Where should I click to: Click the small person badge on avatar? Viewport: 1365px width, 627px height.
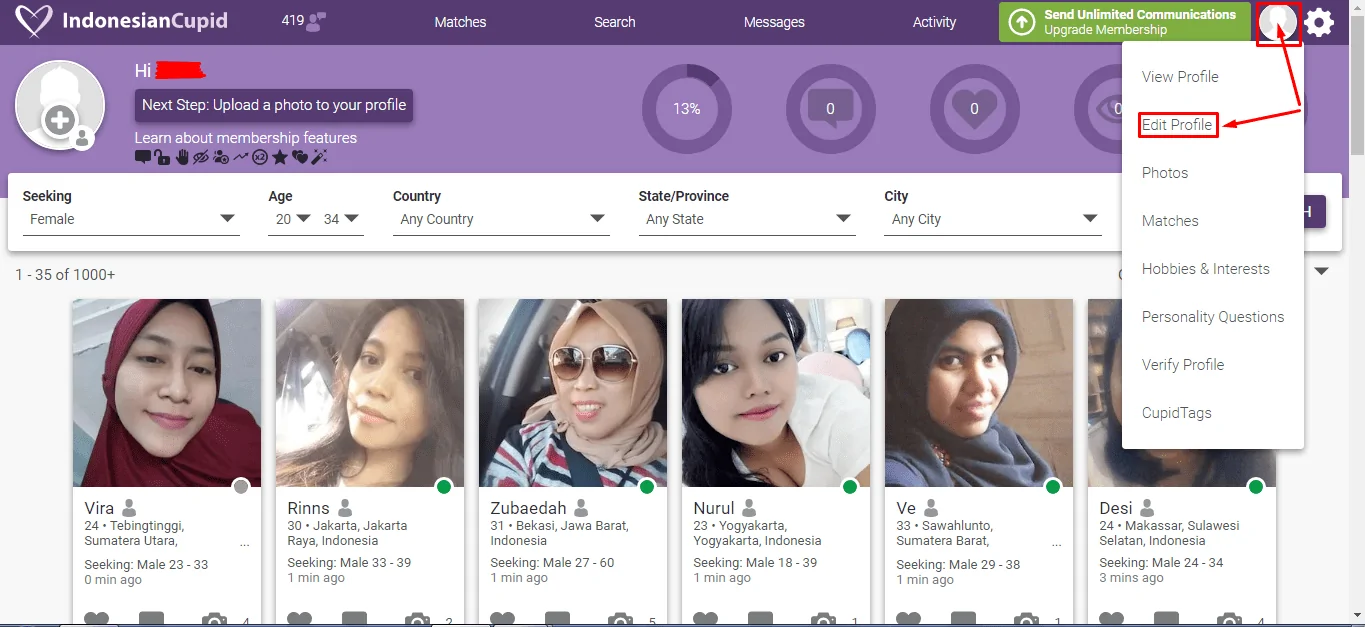(83, 138)
